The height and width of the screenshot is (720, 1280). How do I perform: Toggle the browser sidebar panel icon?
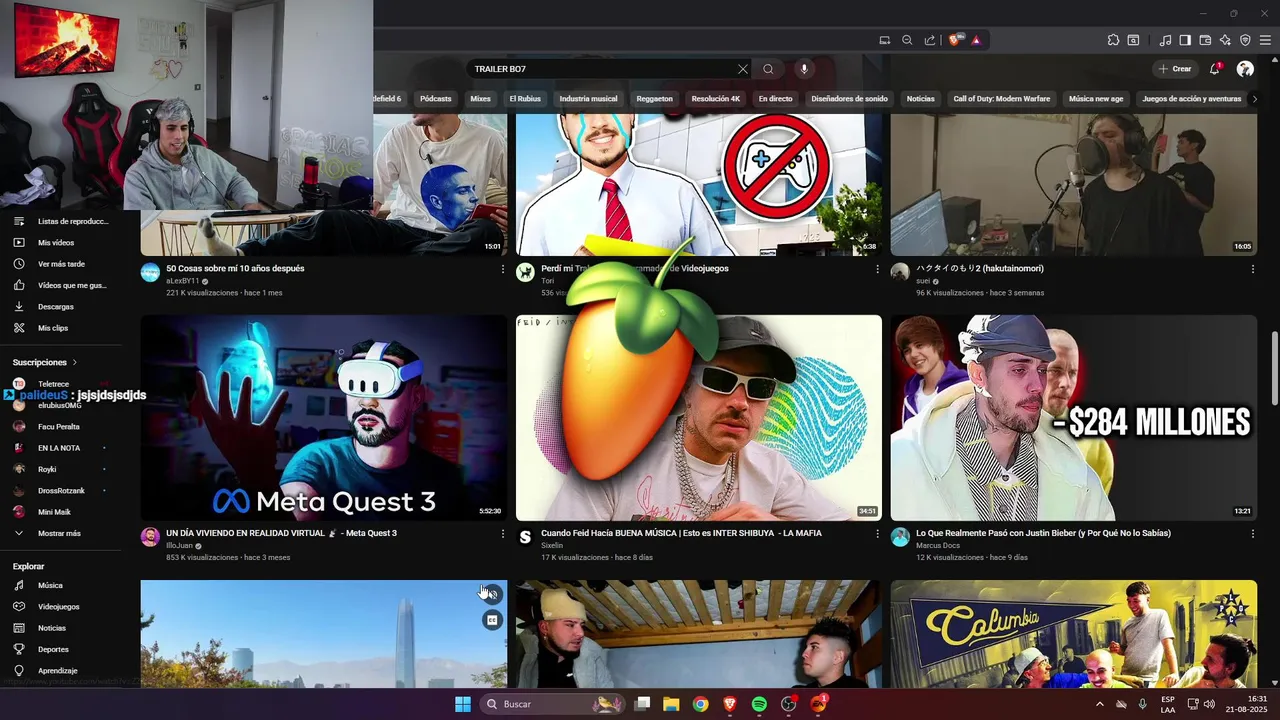(1185, 40)
